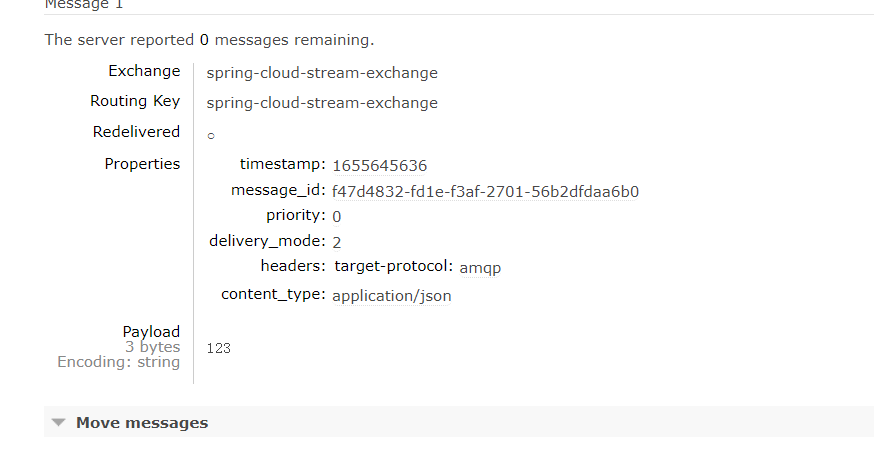This screenshot has width=874, height=449.
Task: Click the 3 bytes size text
Action: pos(152,347)
